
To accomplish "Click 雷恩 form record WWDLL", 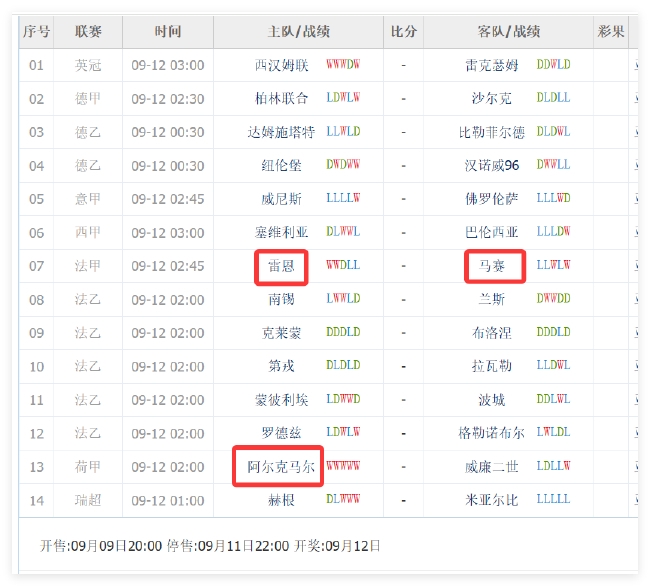I will coord(343,265).
